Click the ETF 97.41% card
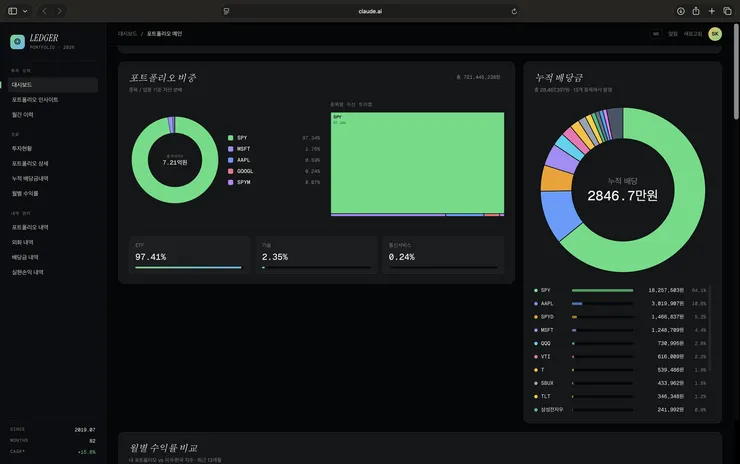The height and width of the screenshot is (464, 740). coord(190,255)
